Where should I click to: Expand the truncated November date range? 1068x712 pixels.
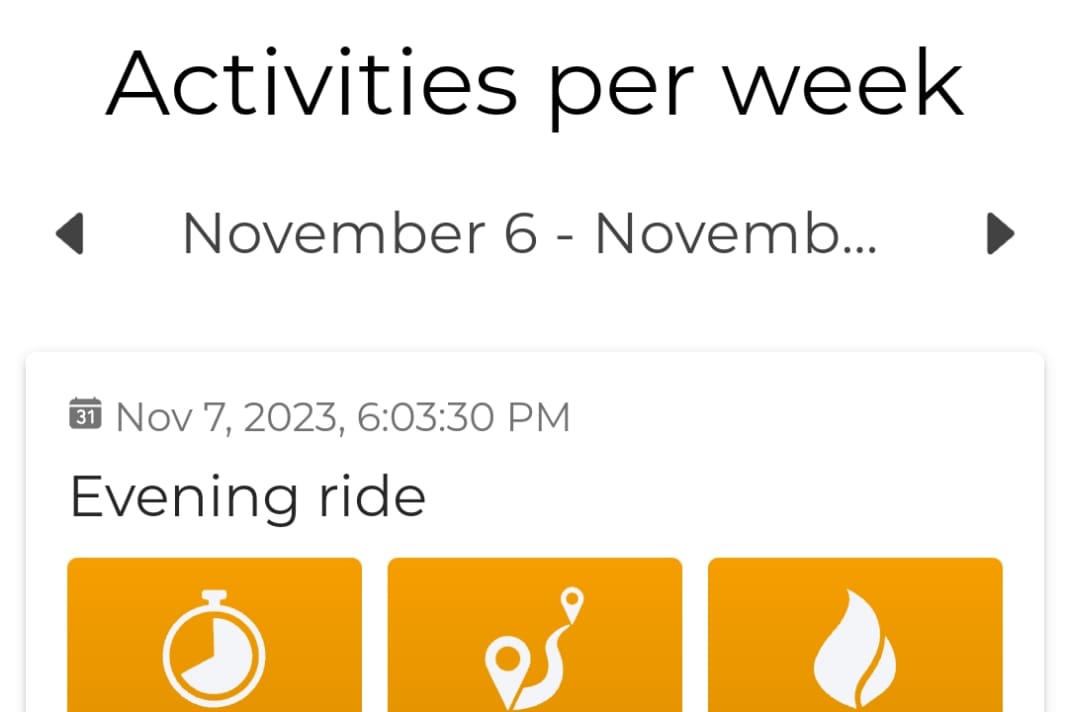point(531,233)
